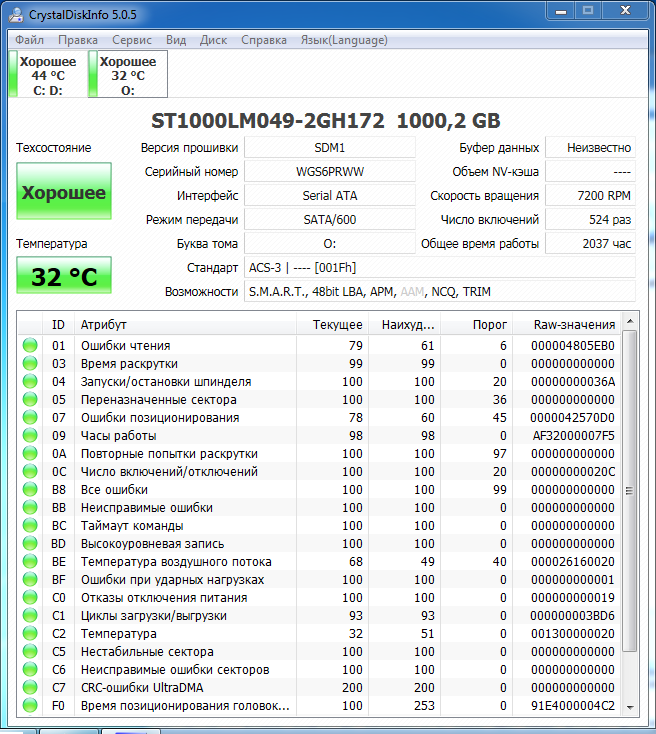
Task: Open the Сервис menu
Action: [132, 40]
